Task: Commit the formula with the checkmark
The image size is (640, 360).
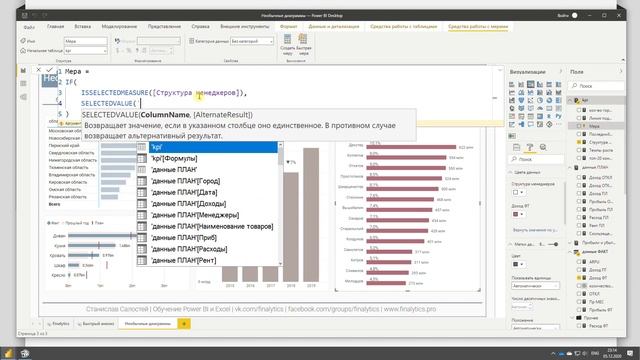Action: click(x=49, y=70)
